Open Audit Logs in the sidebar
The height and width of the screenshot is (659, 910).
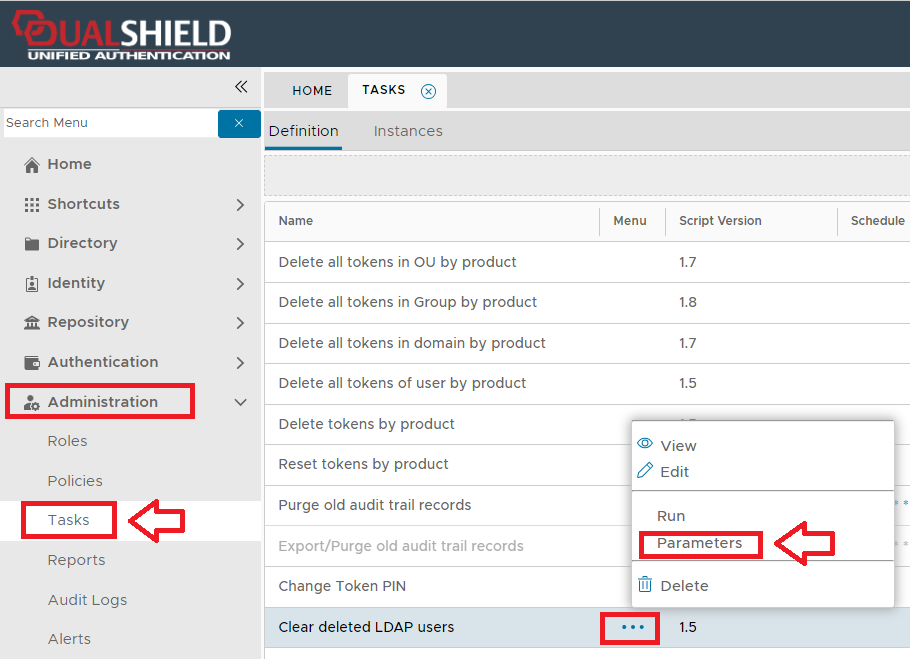tap(87, 600)
